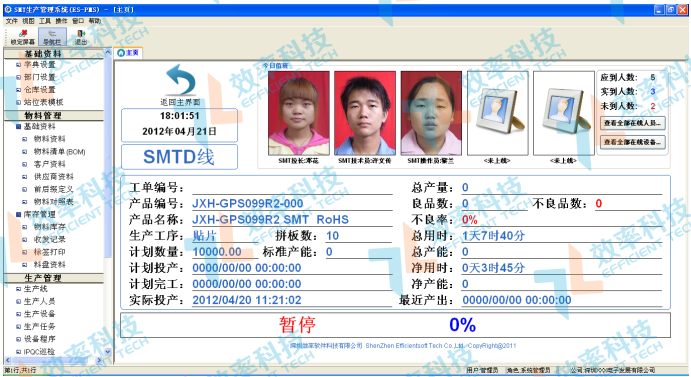Open 设备程序 in the navigation tree
This screenshot has height=377, width=691.
[x=40, y=339]
